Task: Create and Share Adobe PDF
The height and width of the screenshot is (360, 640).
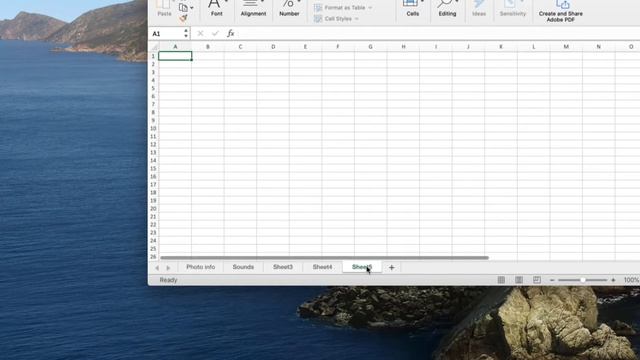Action: tap(560, 11)
